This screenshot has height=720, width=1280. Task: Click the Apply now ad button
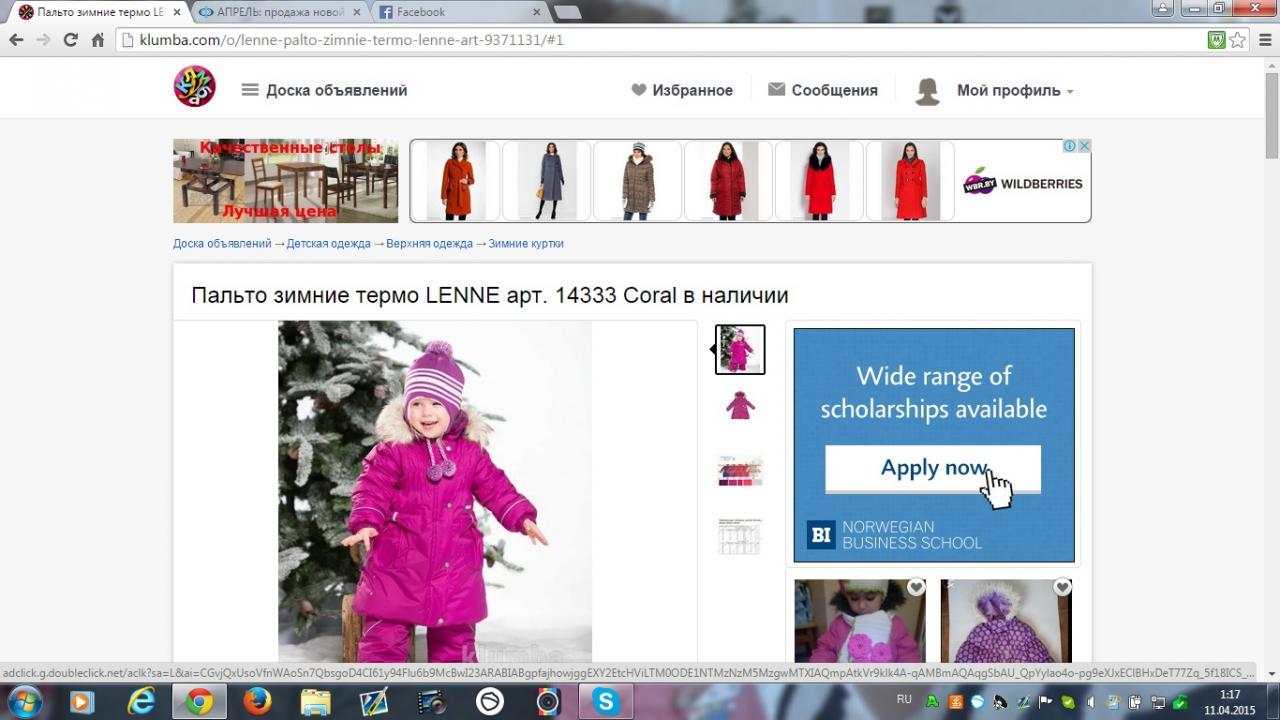pos(932,468)
